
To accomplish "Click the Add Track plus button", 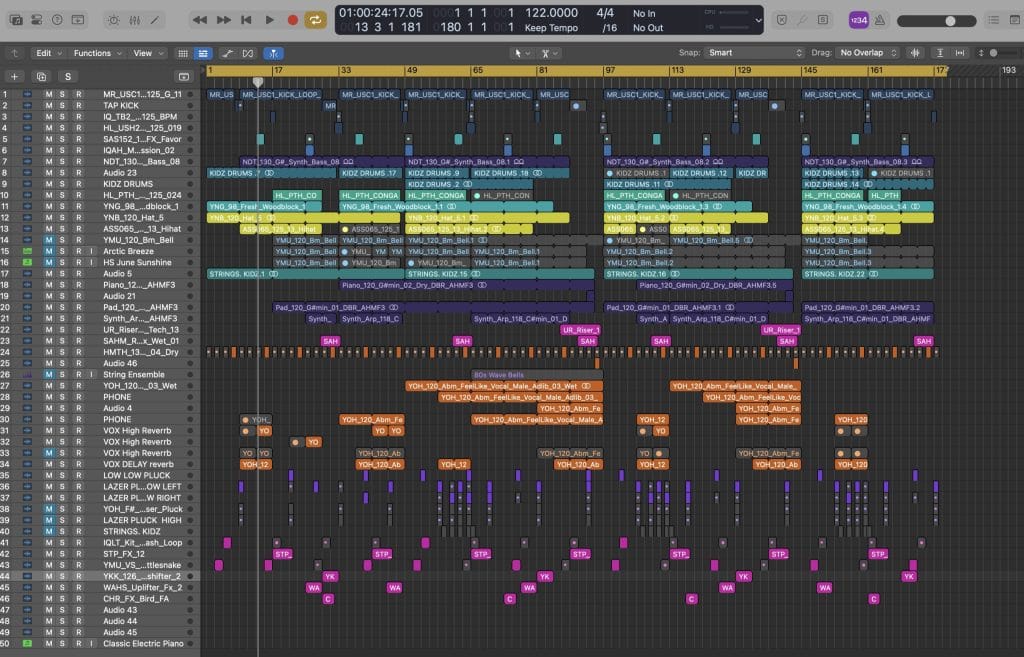I will click(14, 76).
